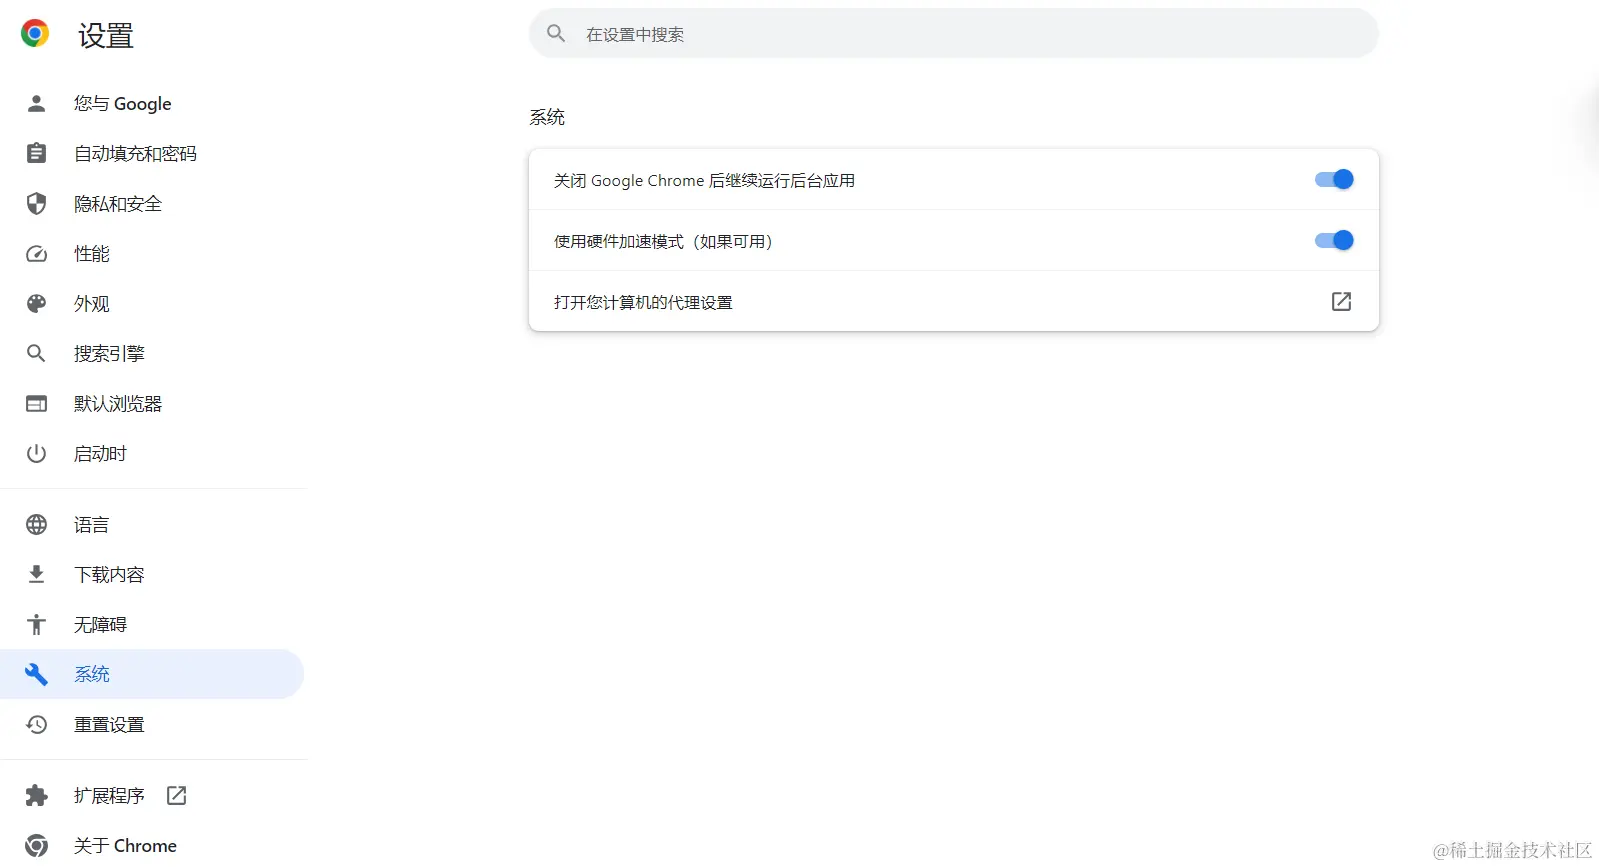Click the history reset icon for 重置设置
The image size is (1599, 867).
tap(36, 724)
